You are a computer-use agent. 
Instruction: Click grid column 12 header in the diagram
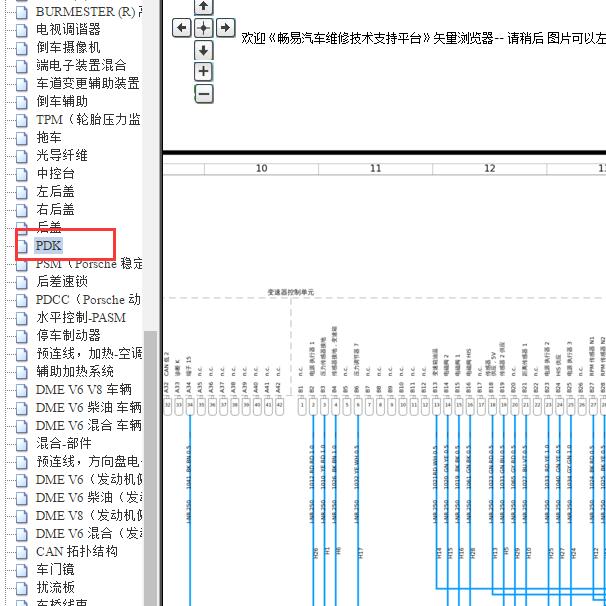(x=490, y=169)
